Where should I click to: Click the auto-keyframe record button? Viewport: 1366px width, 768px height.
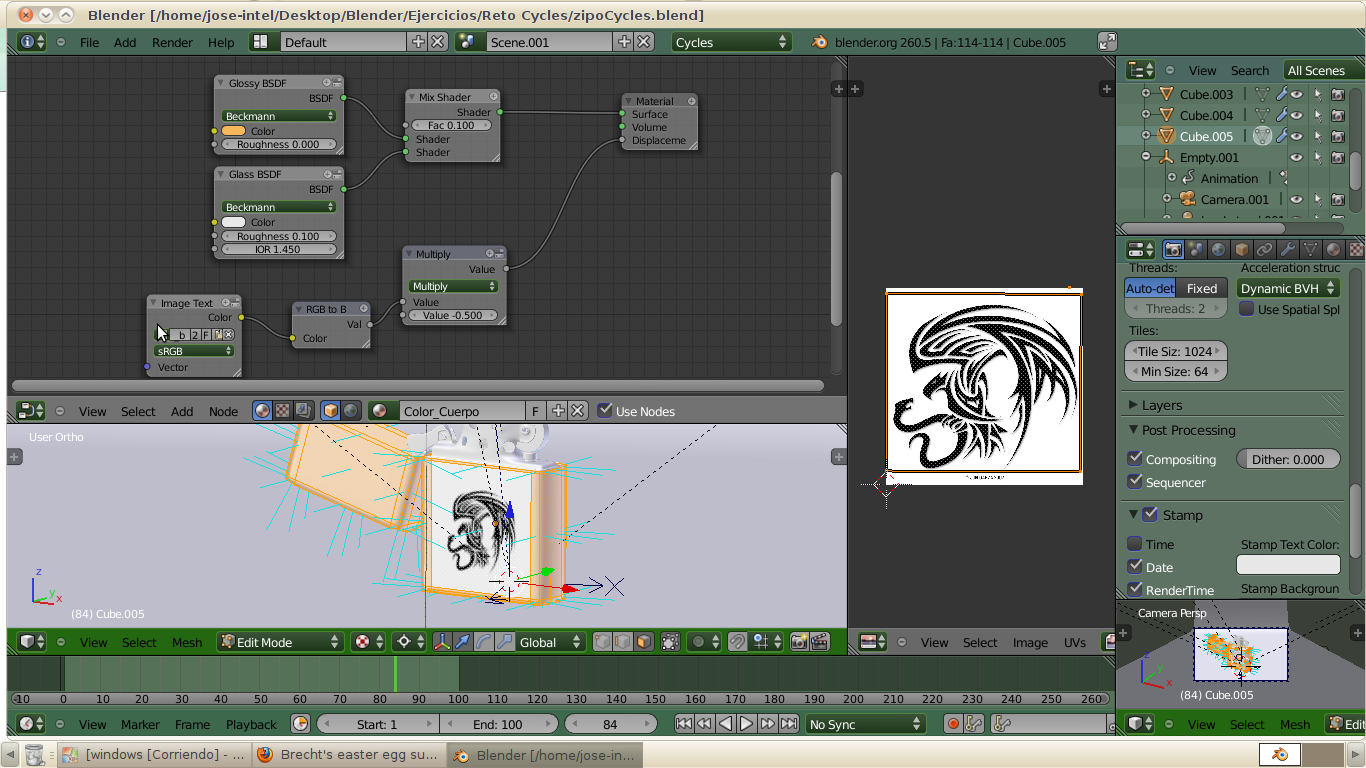pos(953,724)
